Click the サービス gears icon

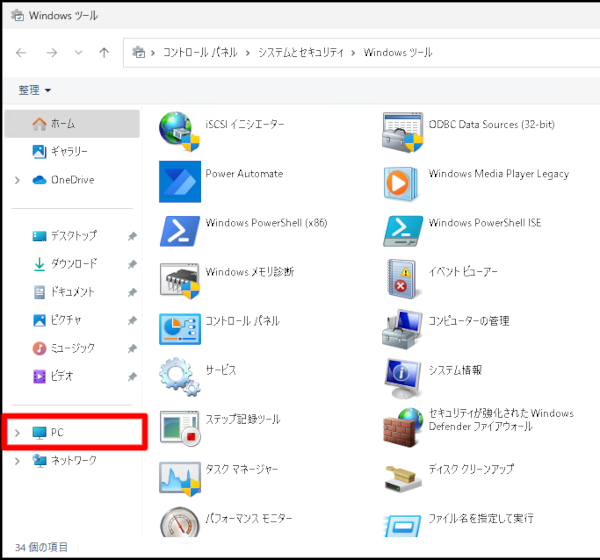[179, 377]
